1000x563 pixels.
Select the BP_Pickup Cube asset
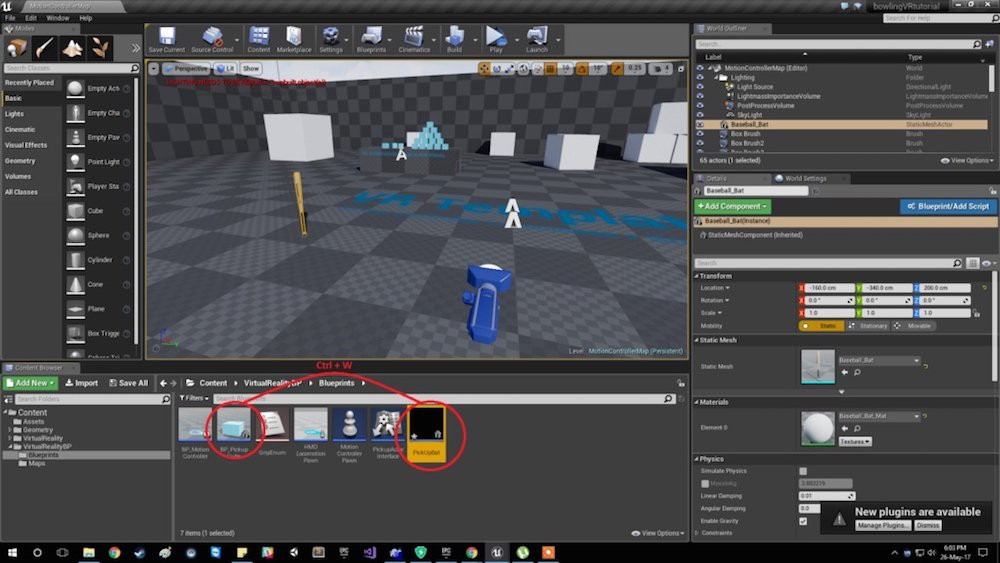click(x=233, y=432)
